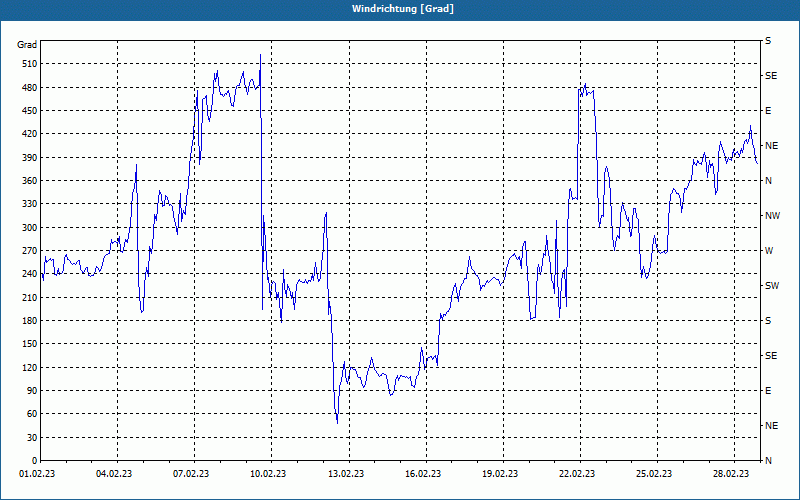Click the 360 y-axis value
Screen dimensions: 800x500
pos(30,181)
